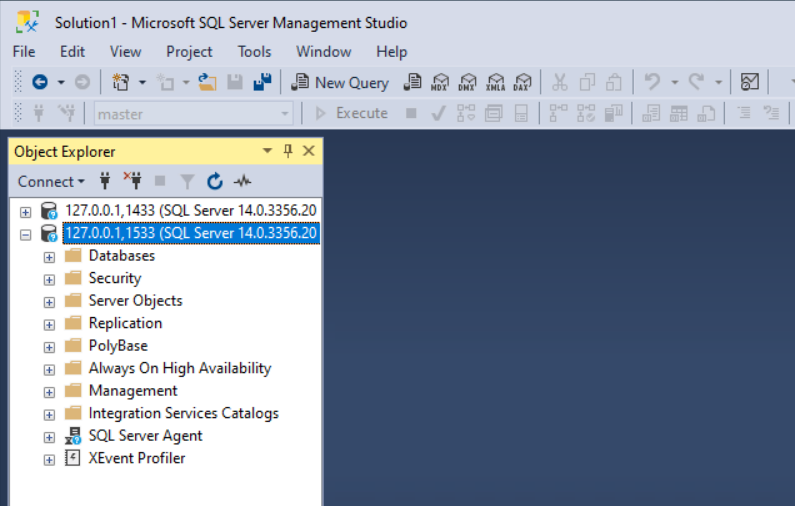
Task: Click Connect Object Explorer plug icon
Action: click(105, 181)
